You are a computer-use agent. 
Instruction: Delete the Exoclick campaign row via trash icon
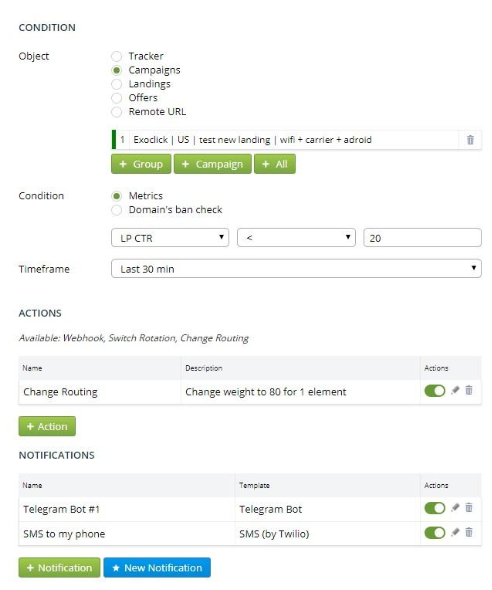[470, 140]
